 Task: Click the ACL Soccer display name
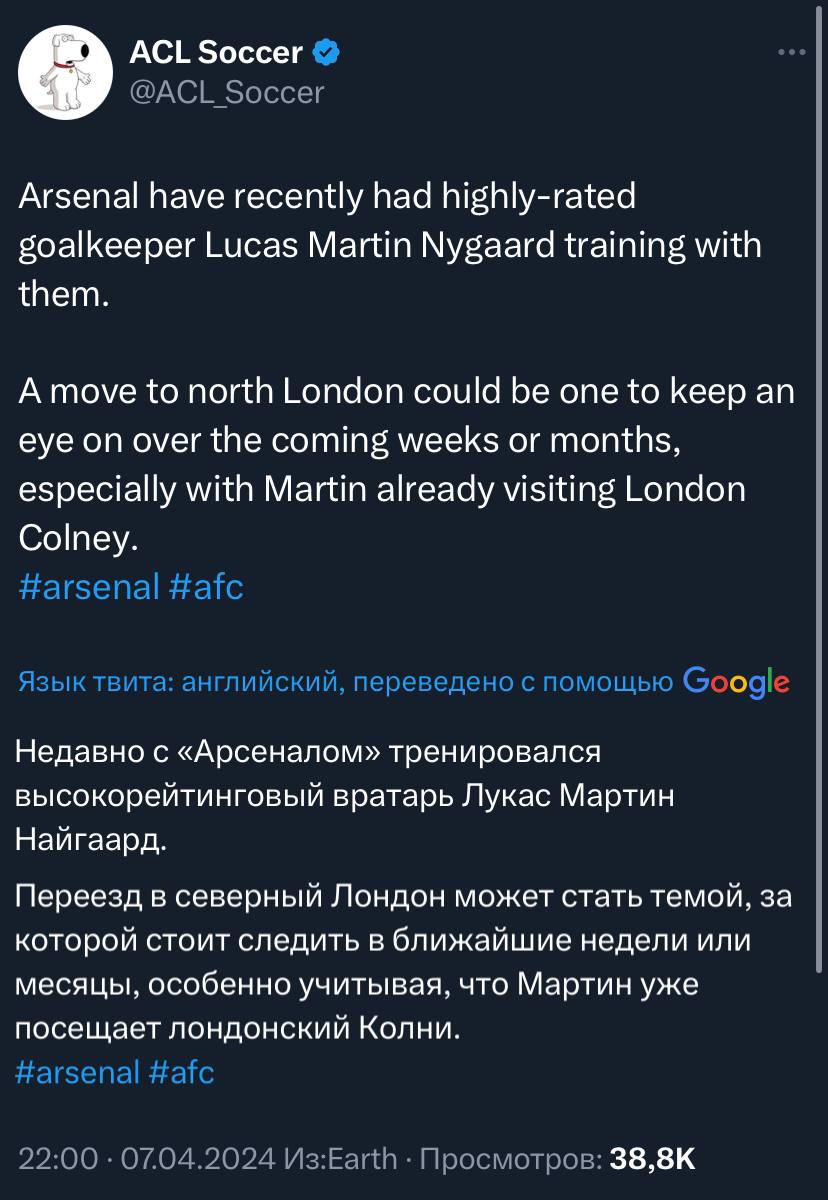[x=216, y=52]
